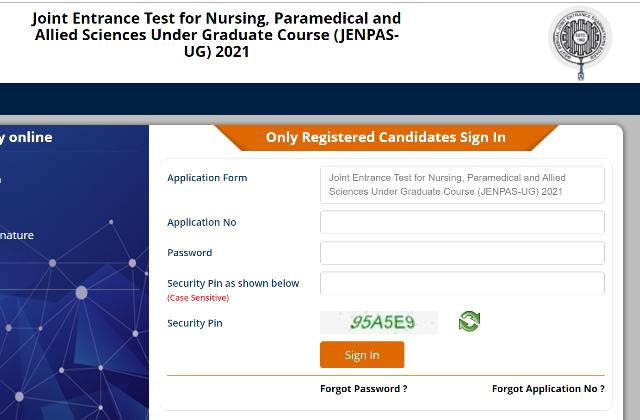Click the red Case Sensitive note
640x420 pixels.
tap(198, 298)
